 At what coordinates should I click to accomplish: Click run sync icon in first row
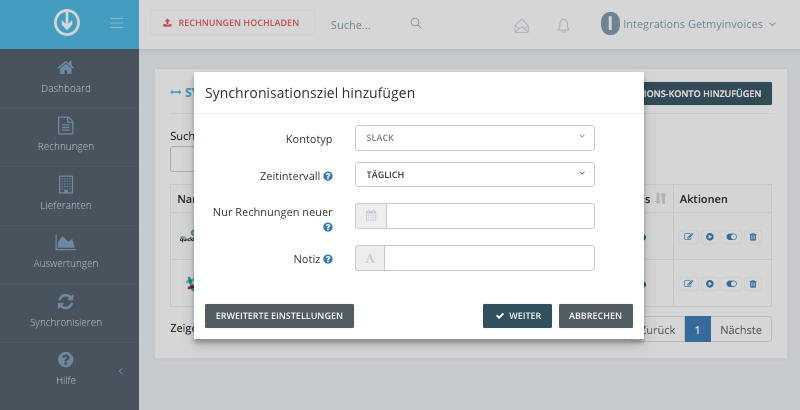pos(710,237)
